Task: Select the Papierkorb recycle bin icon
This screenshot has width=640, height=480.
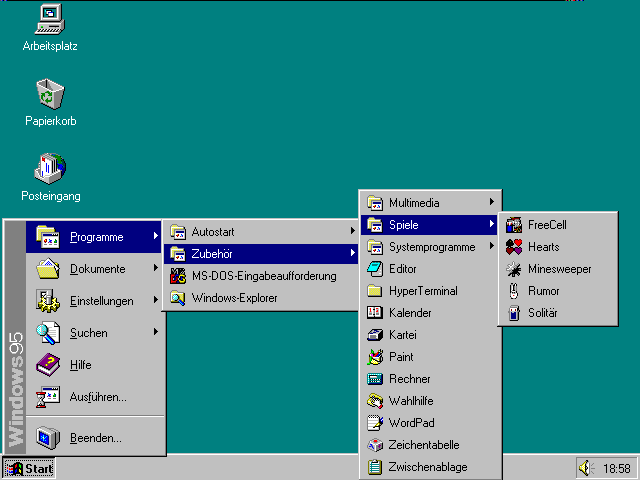Action: pos(50,94)
